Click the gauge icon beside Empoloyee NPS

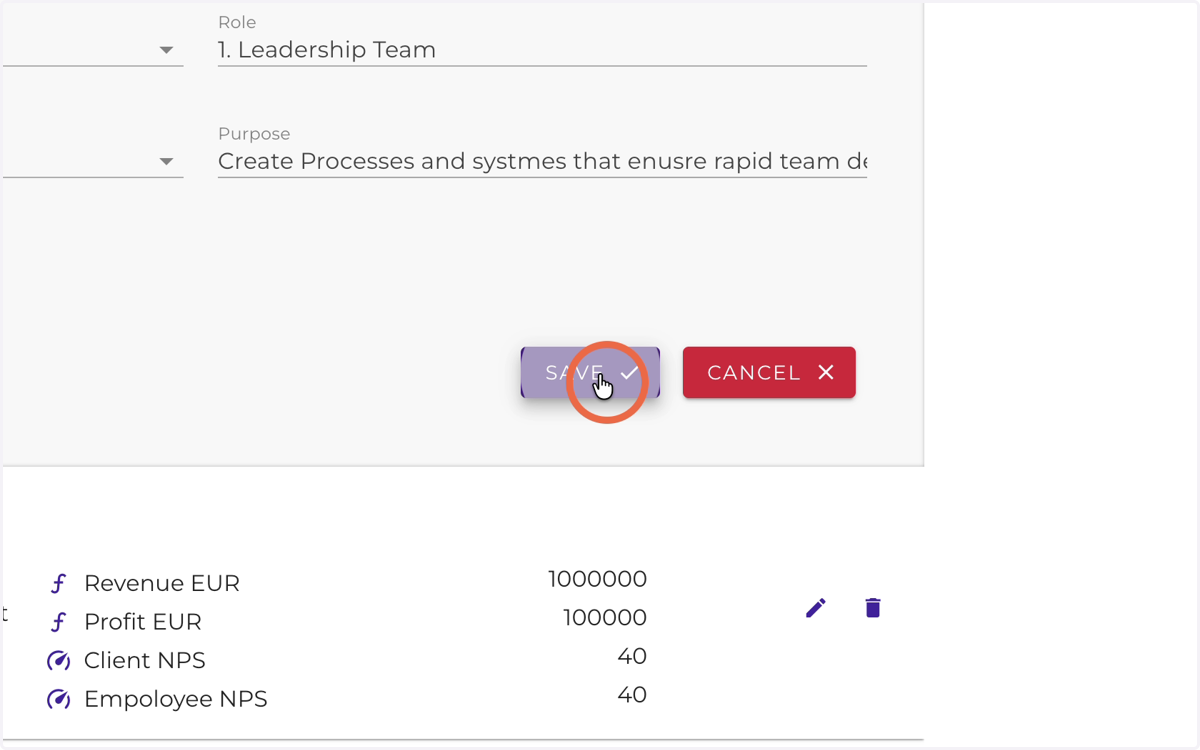(x=59, y=700)
